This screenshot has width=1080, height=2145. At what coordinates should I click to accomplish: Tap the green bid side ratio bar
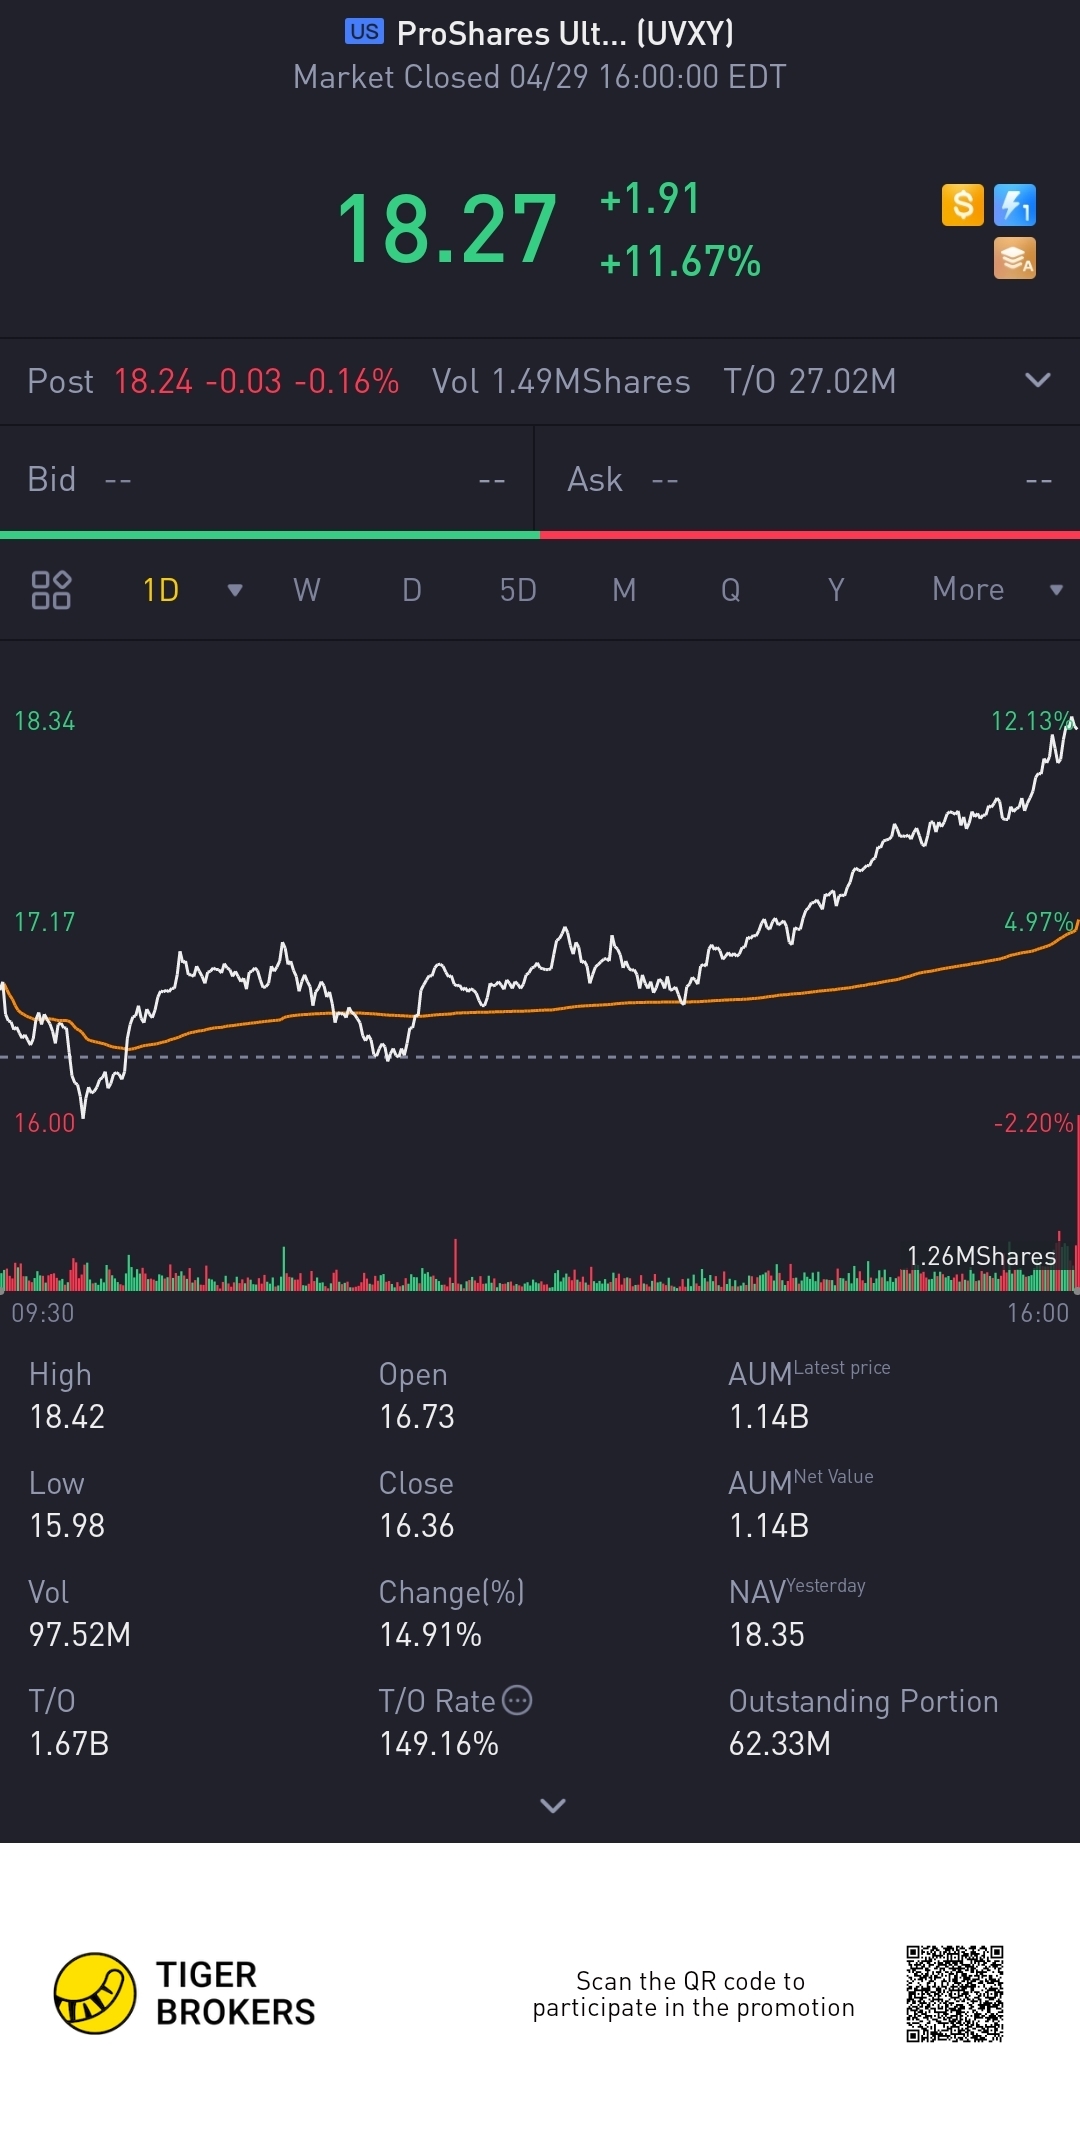270,535
